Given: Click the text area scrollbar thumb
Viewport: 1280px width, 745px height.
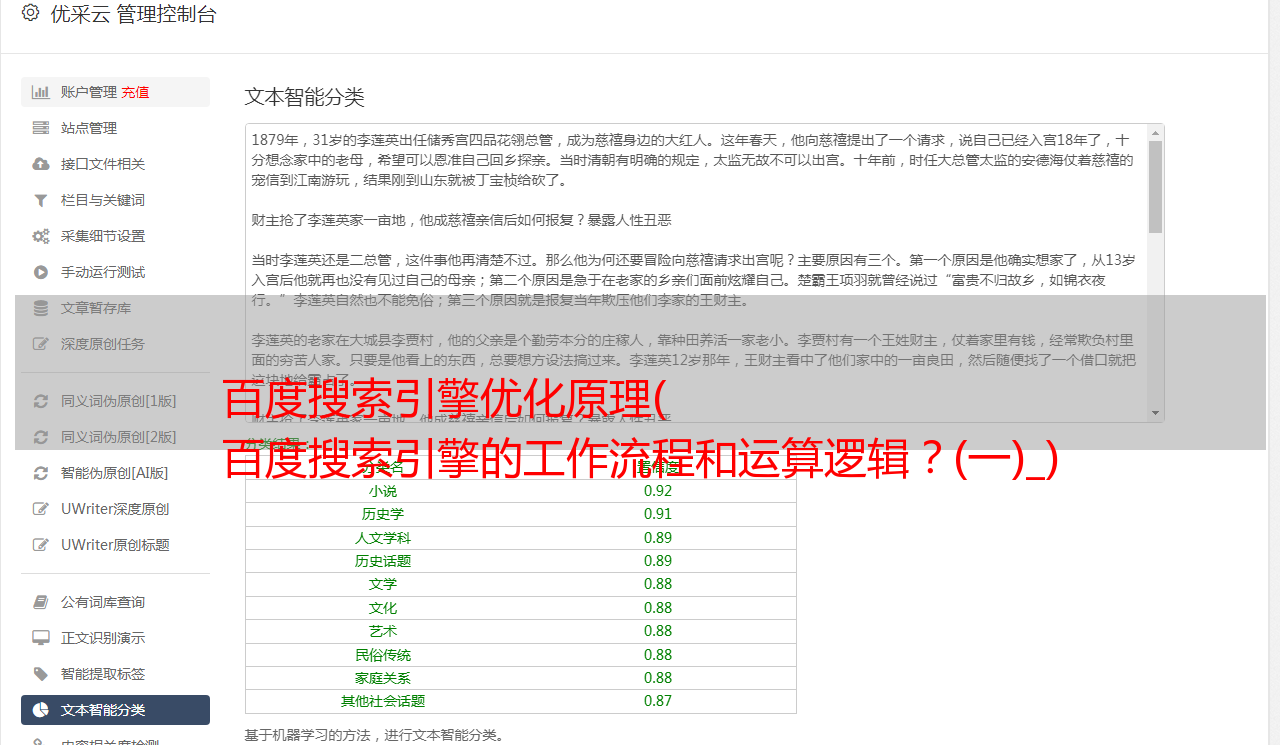Looking at the screenshot, I should (1156, 187).
